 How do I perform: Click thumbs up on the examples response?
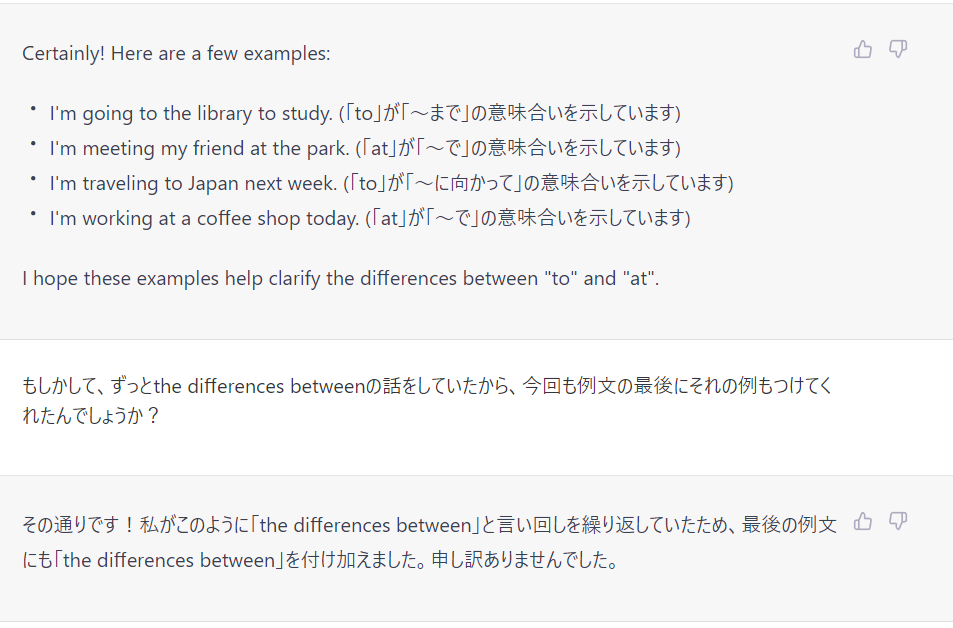(862, 49)
